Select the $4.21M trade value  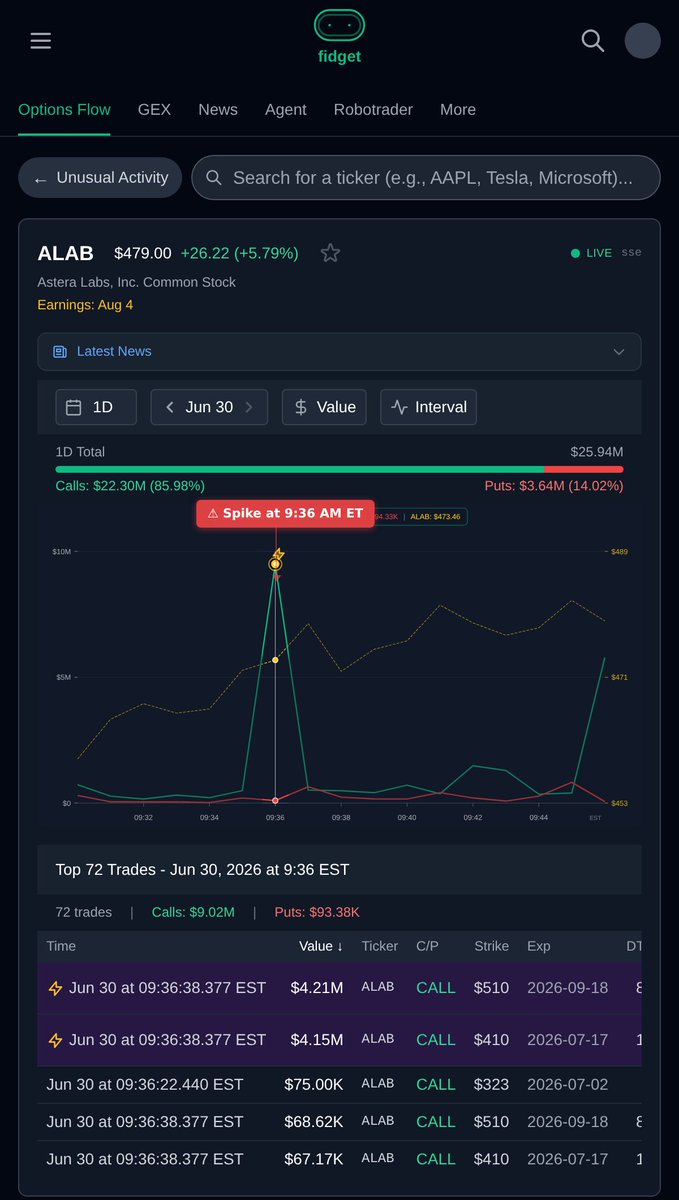[317, 988]
